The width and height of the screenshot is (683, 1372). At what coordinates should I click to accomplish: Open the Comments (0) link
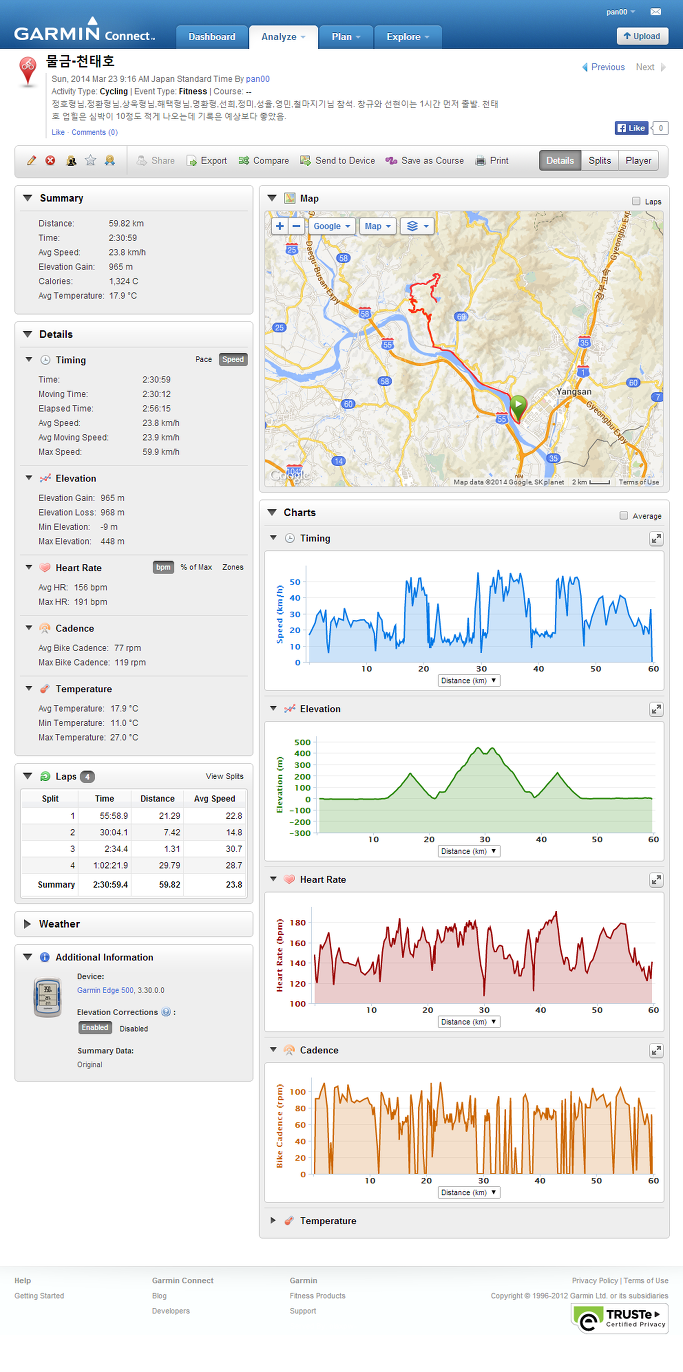pyautogui.click(x=94, y=132)
